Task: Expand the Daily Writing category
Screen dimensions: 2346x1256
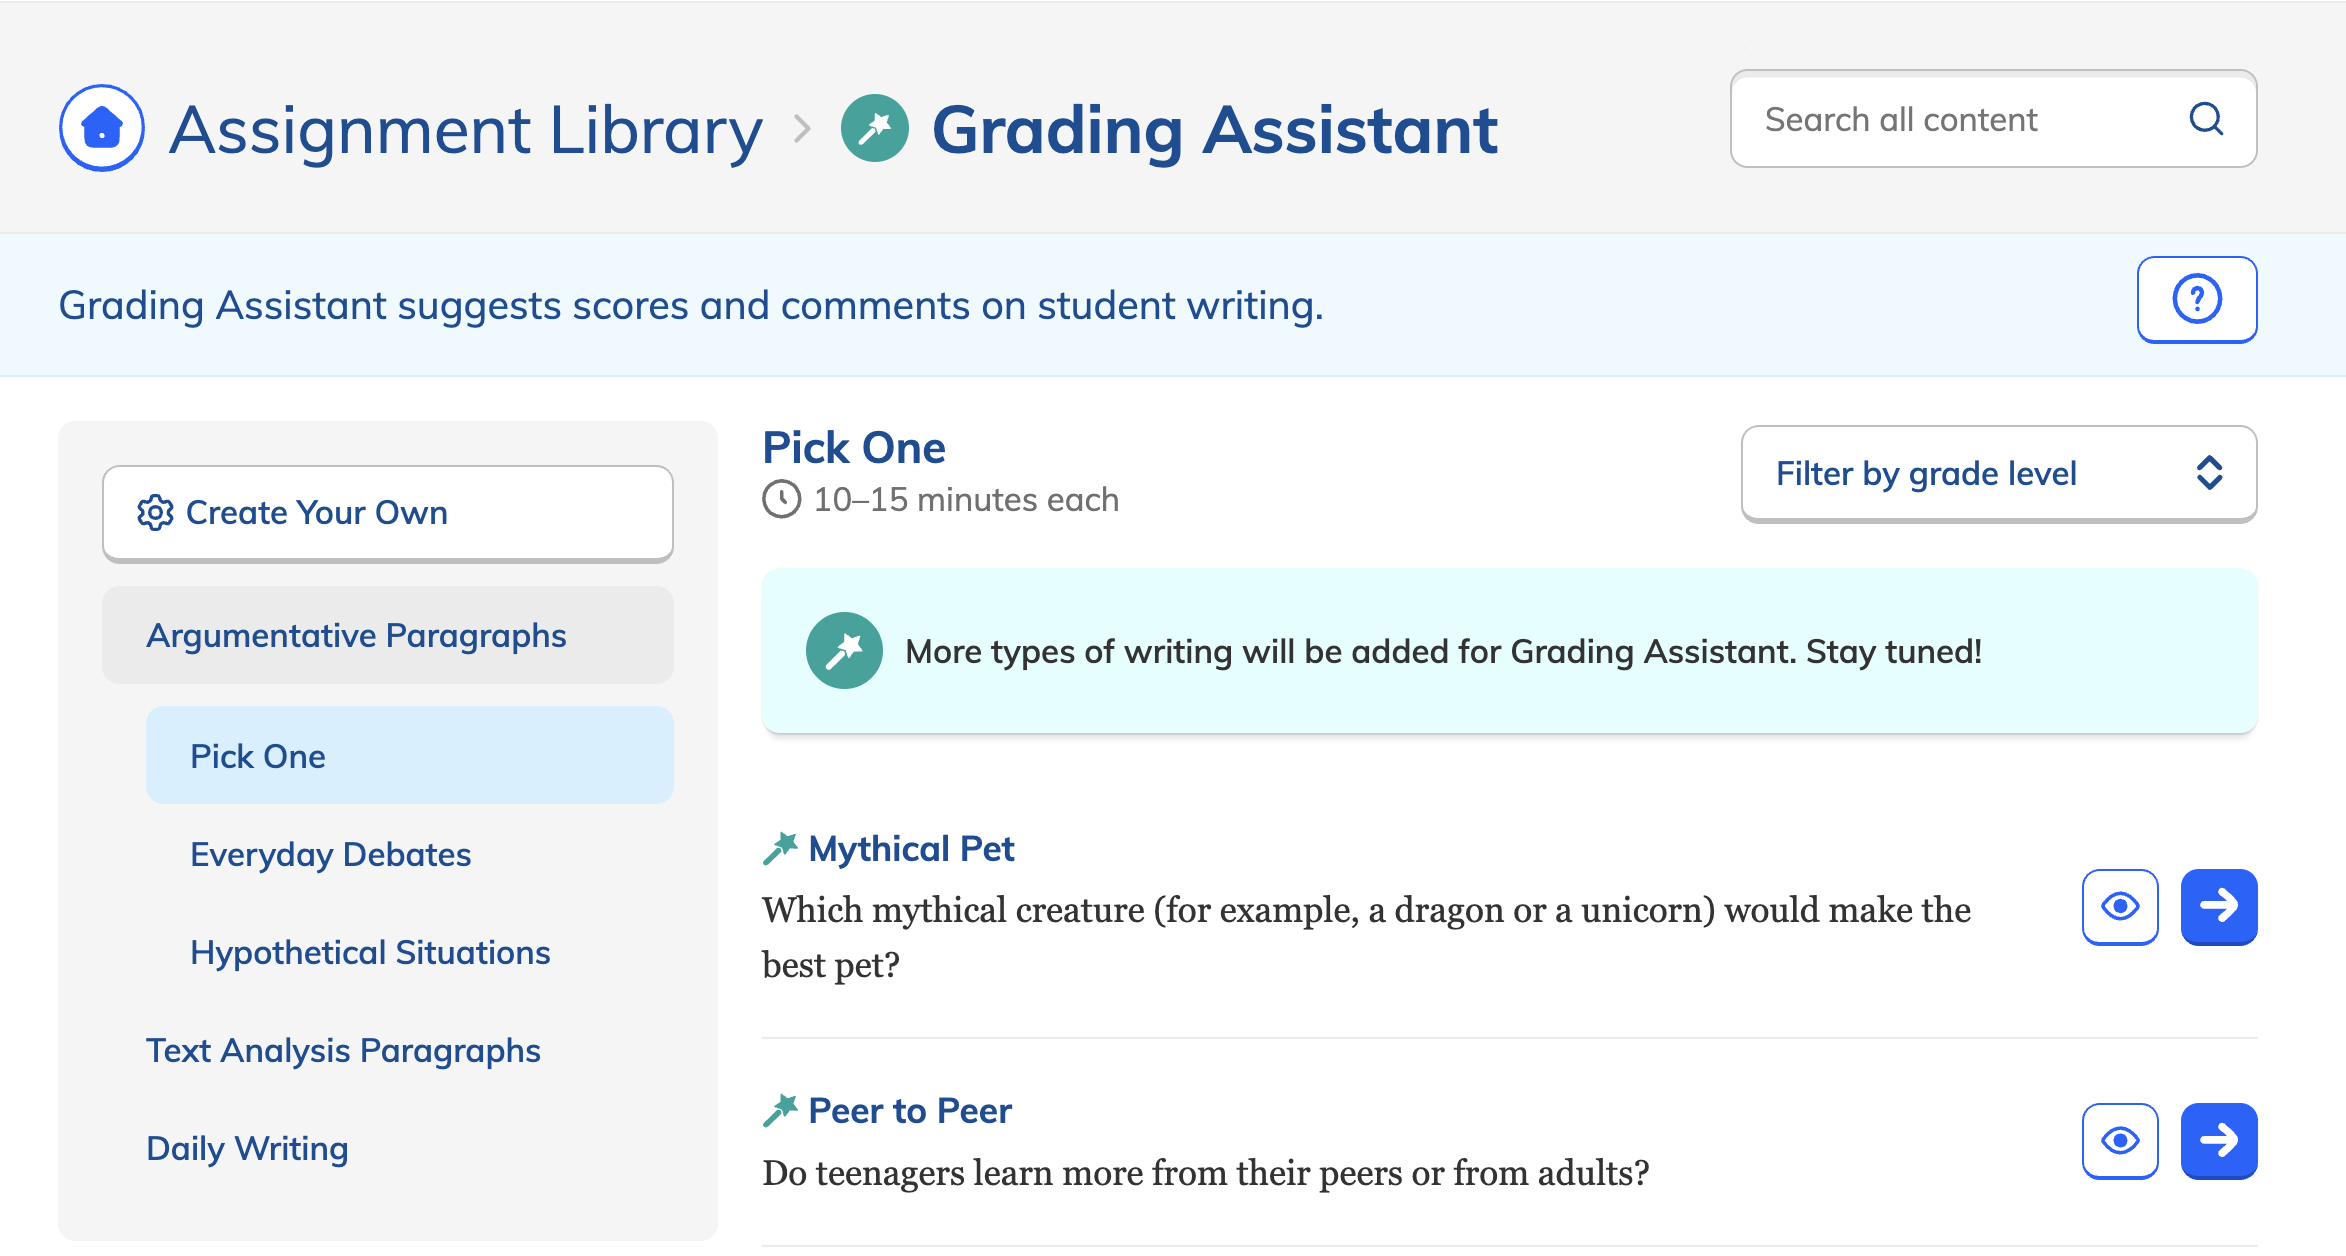Action: [247, 1148]
